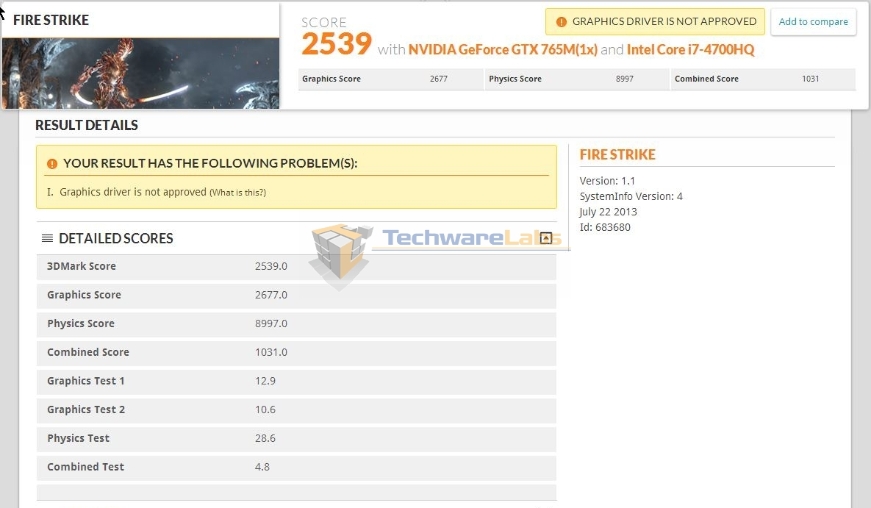Click the Fire Strike title heading
This screenshot has height=508, width=871.
click(x=51, y=20)
